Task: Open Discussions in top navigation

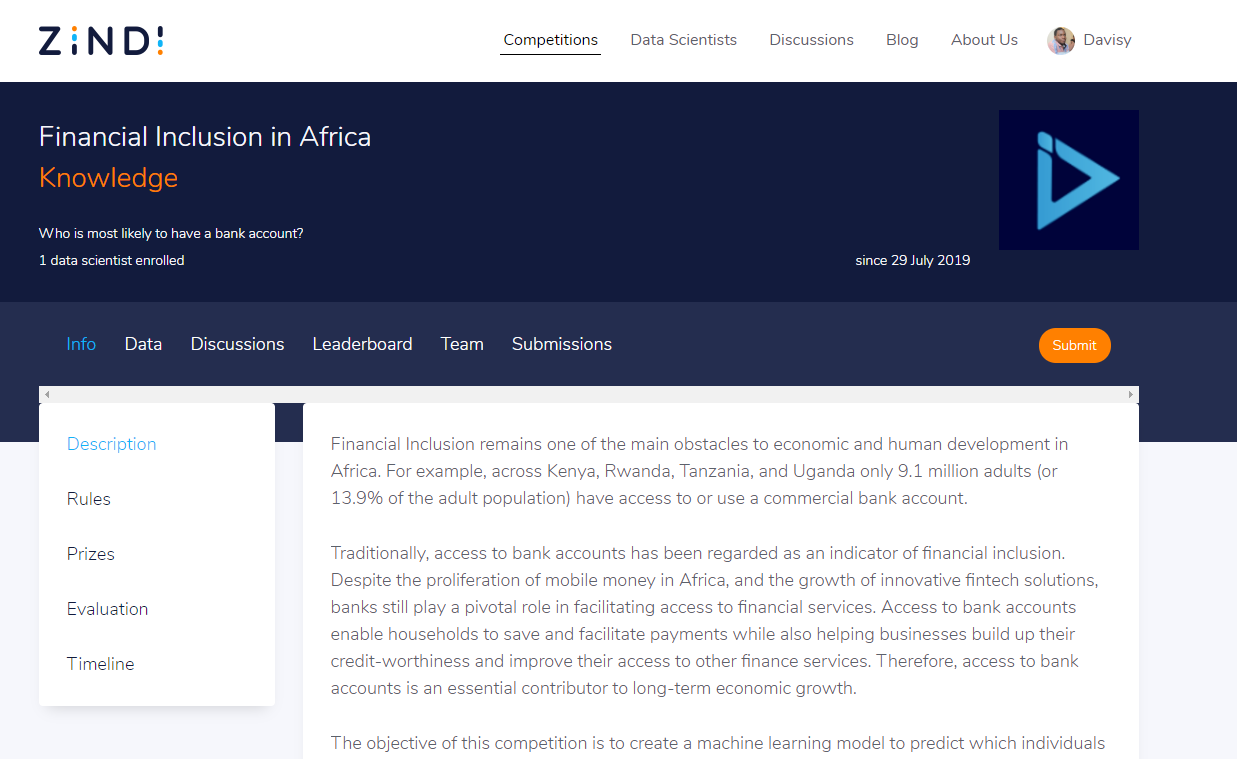Action: [x=811, y=40]
